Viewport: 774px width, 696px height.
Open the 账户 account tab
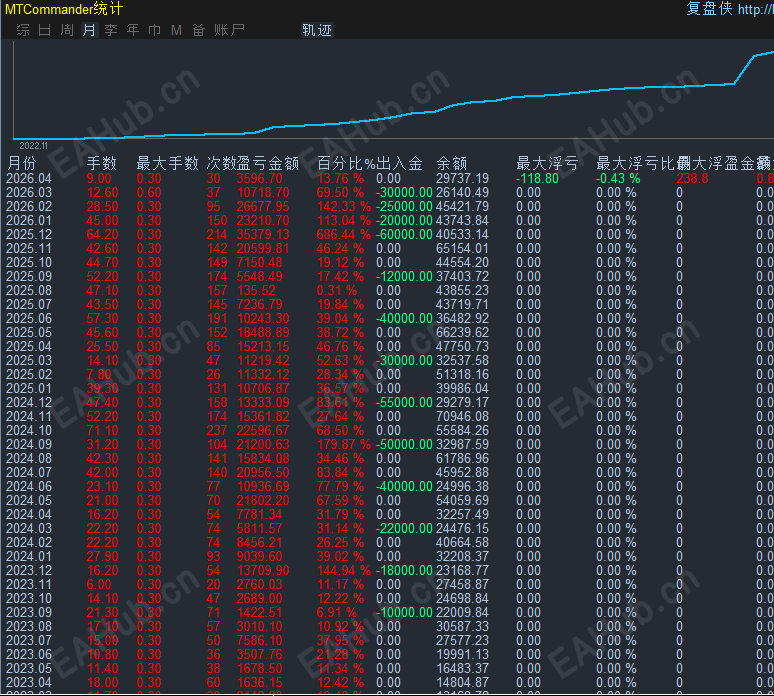point(230,30)
